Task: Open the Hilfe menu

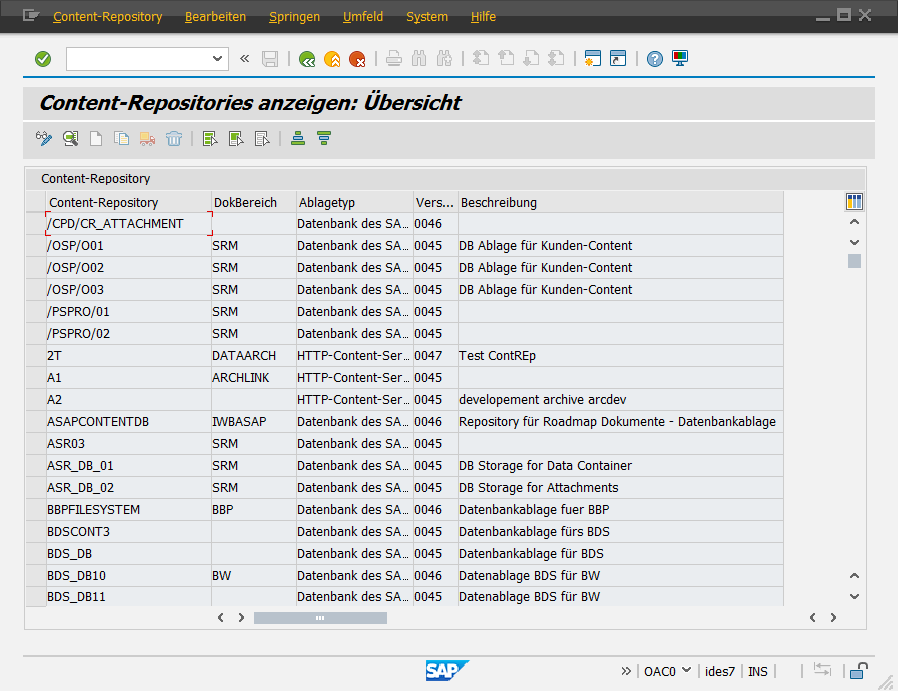Action: pos(483,17)
